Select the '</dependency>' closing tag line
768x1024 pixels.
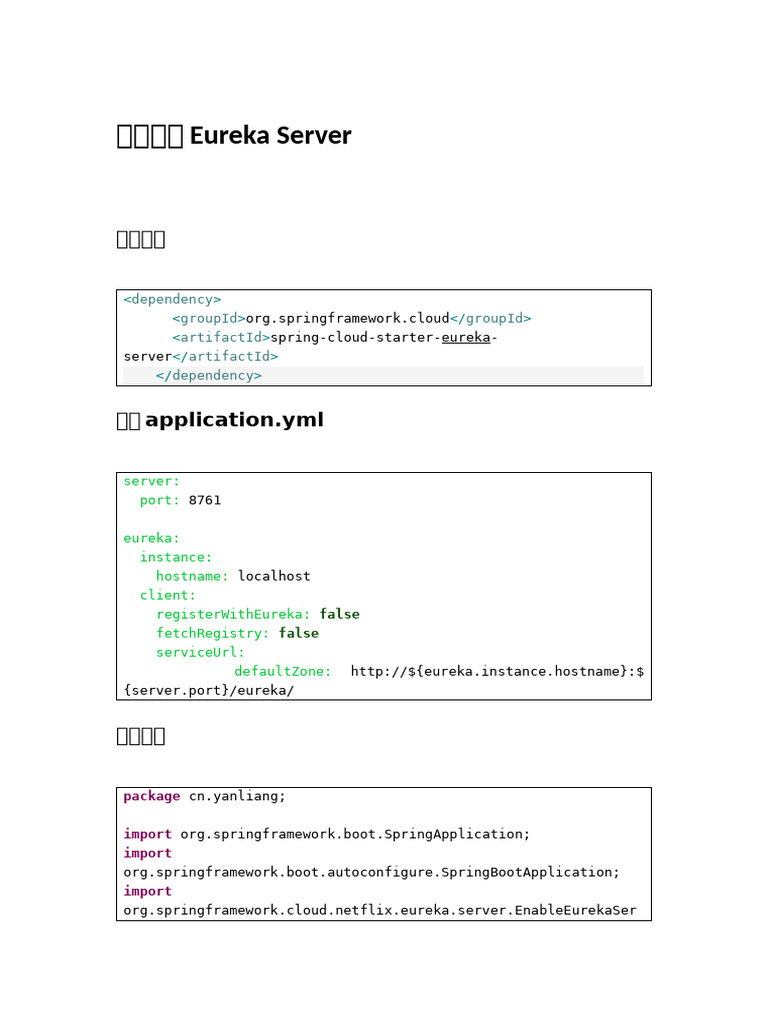pos(209,375)
